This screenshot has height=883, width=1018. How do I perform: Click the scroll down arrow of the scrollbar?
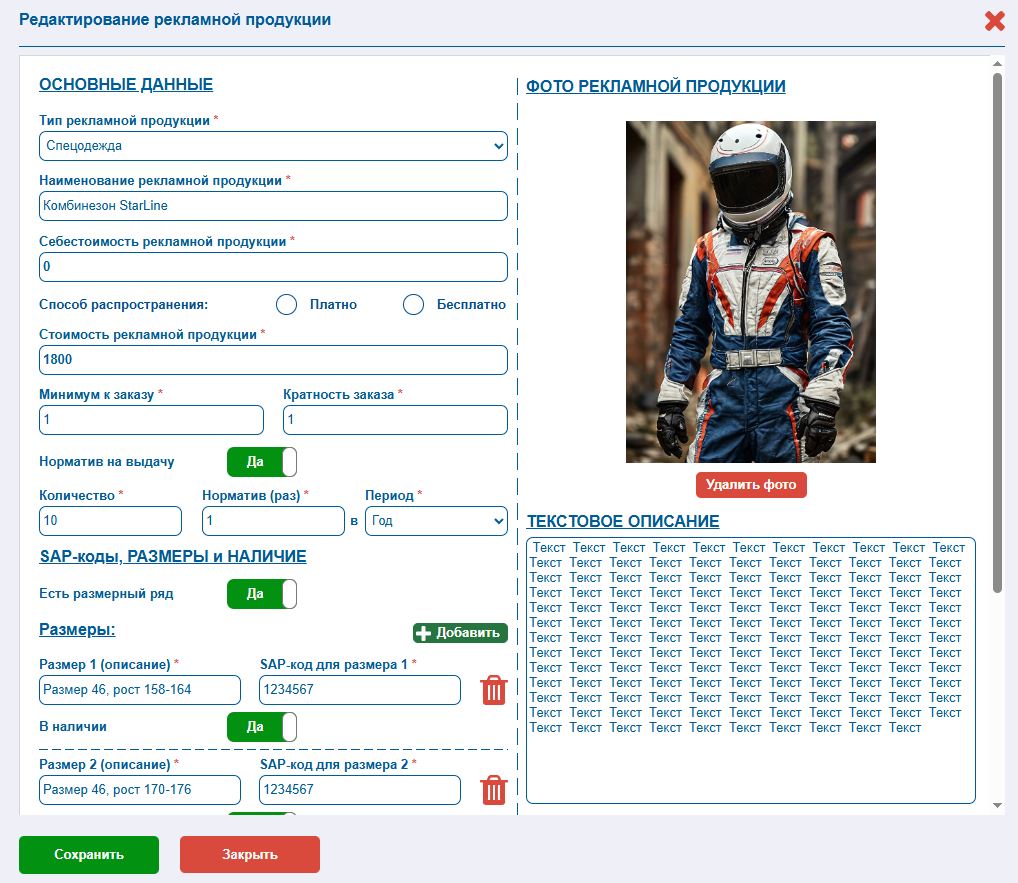pyautogui.click(x=997, y=805)
